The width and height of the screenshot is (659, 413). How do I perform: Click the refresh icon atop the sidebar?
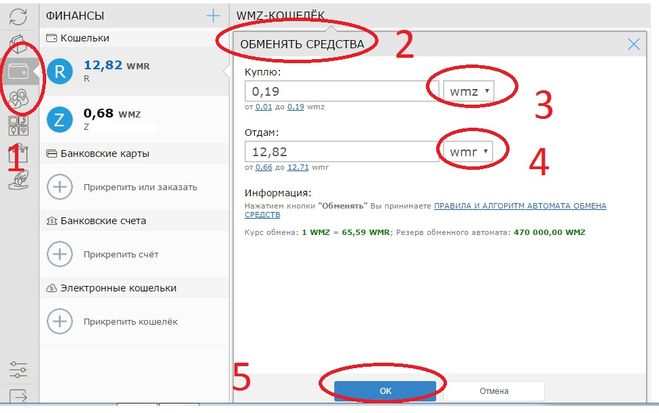pos(17,17)
